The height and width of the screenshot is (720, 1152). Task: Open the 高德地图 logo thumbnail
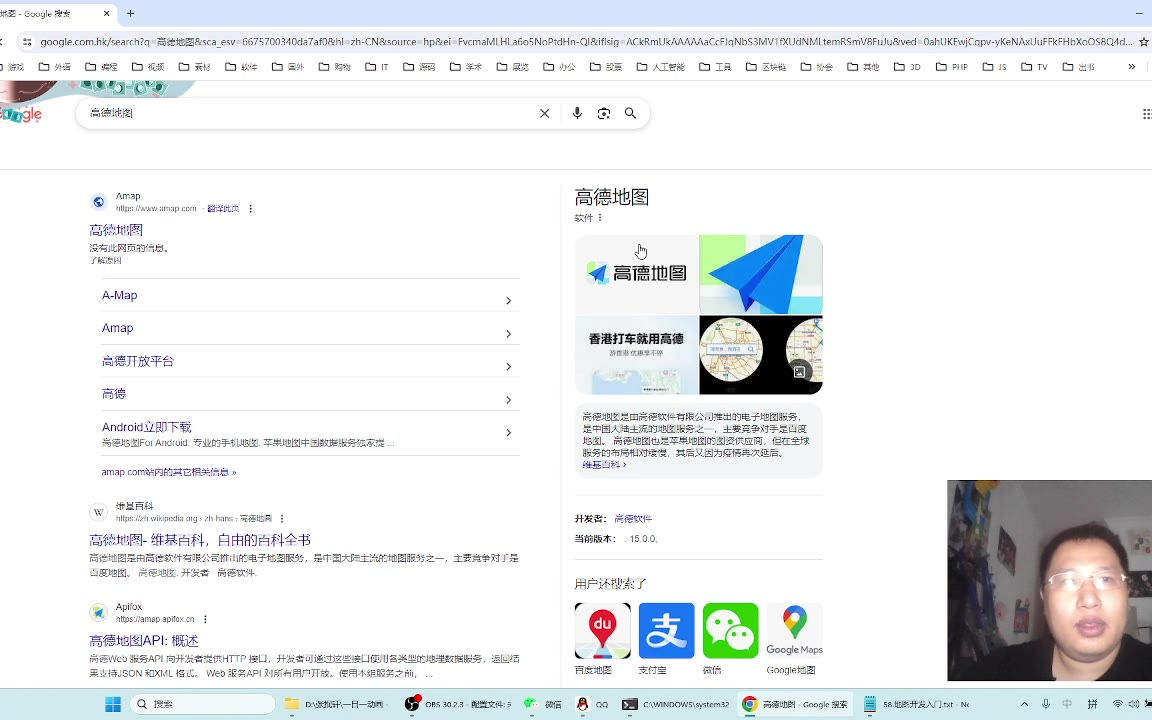click(x=636, y=274)
